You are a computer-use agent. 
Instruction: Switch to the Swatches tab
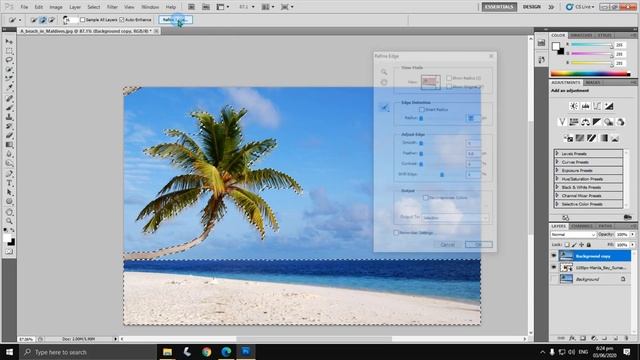click(581, 36)
